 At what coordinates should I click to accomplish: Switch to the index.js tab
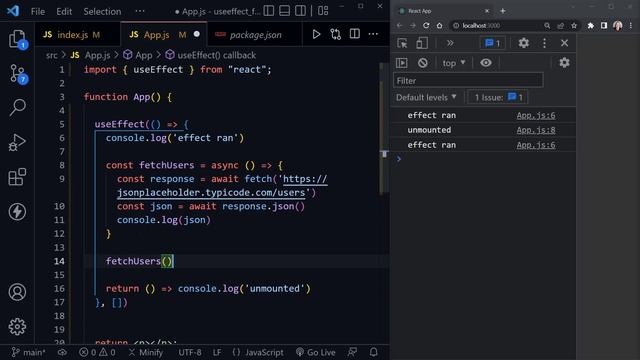[77, 35]
